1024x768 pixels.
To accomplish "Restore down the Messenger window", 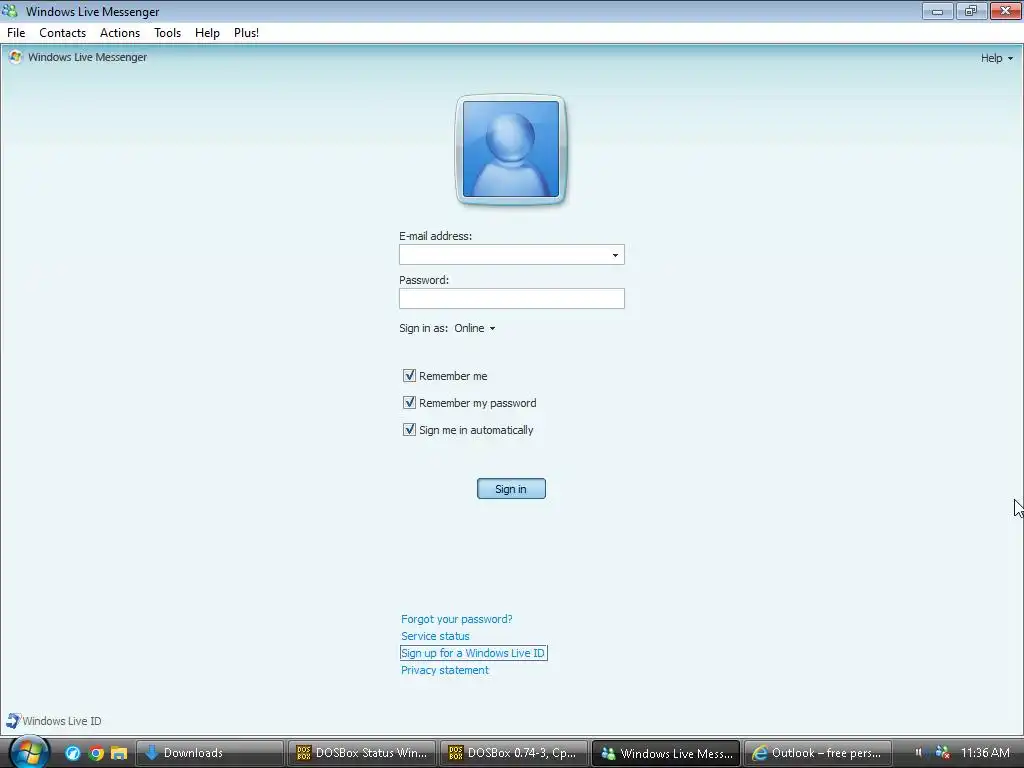I will coord(971,10).
